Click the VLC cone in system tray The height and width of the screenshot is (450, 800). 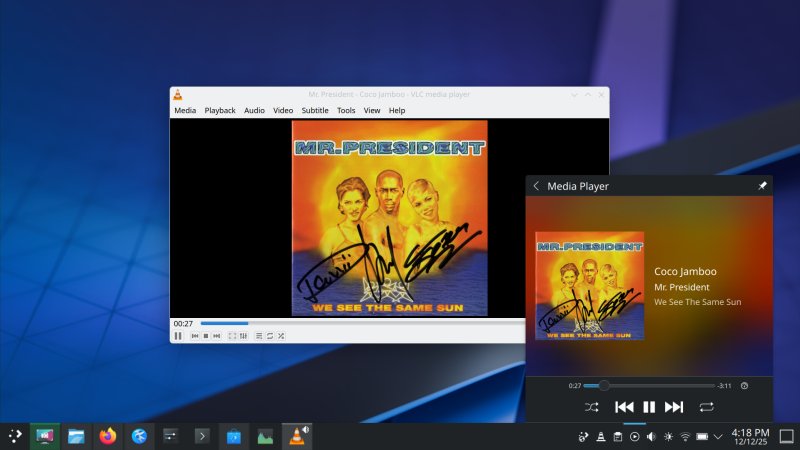tap(601, 437)
